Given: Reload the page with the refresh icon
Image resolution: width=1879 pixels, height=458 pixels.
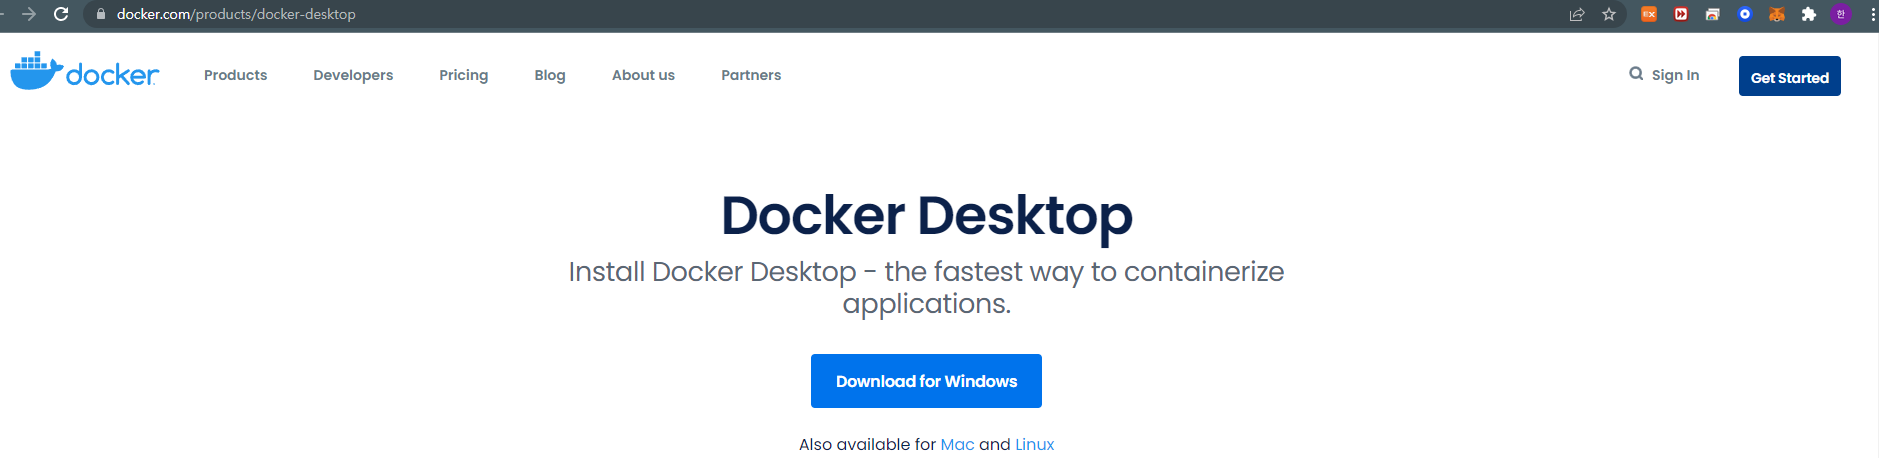Looking at the screenshot, I should coord(61,14).
